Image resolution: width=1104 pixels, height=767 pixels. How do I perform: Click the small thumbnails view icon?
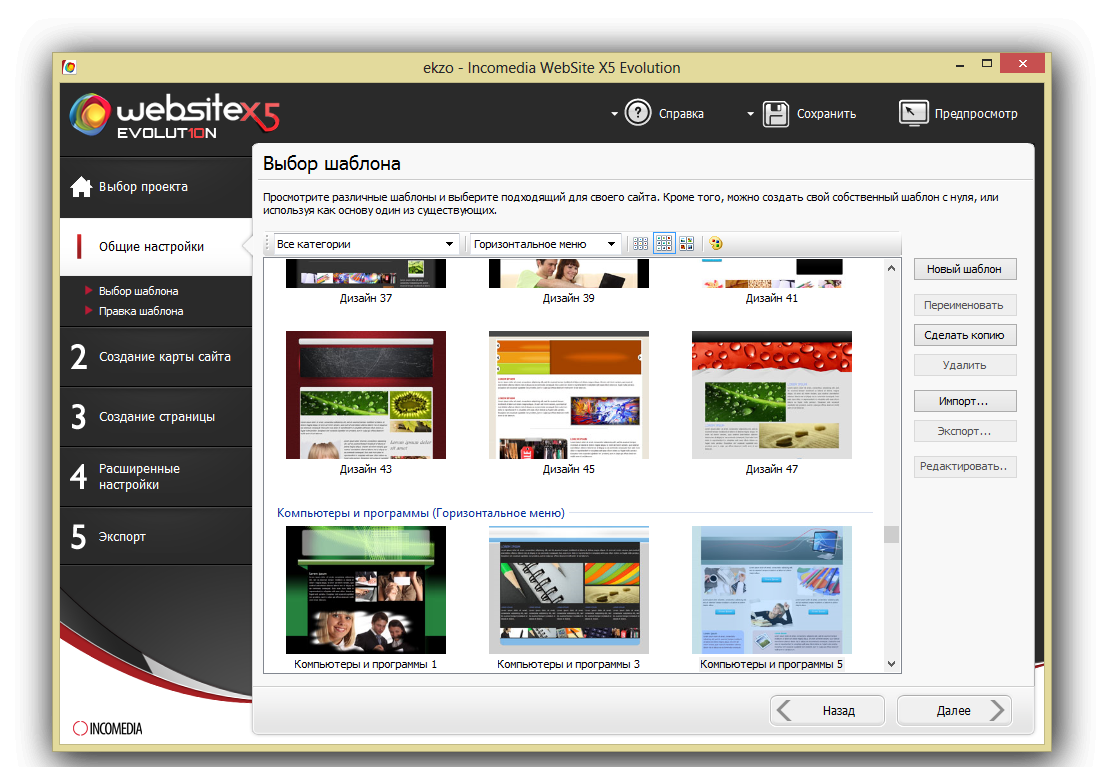click(640, 244)
